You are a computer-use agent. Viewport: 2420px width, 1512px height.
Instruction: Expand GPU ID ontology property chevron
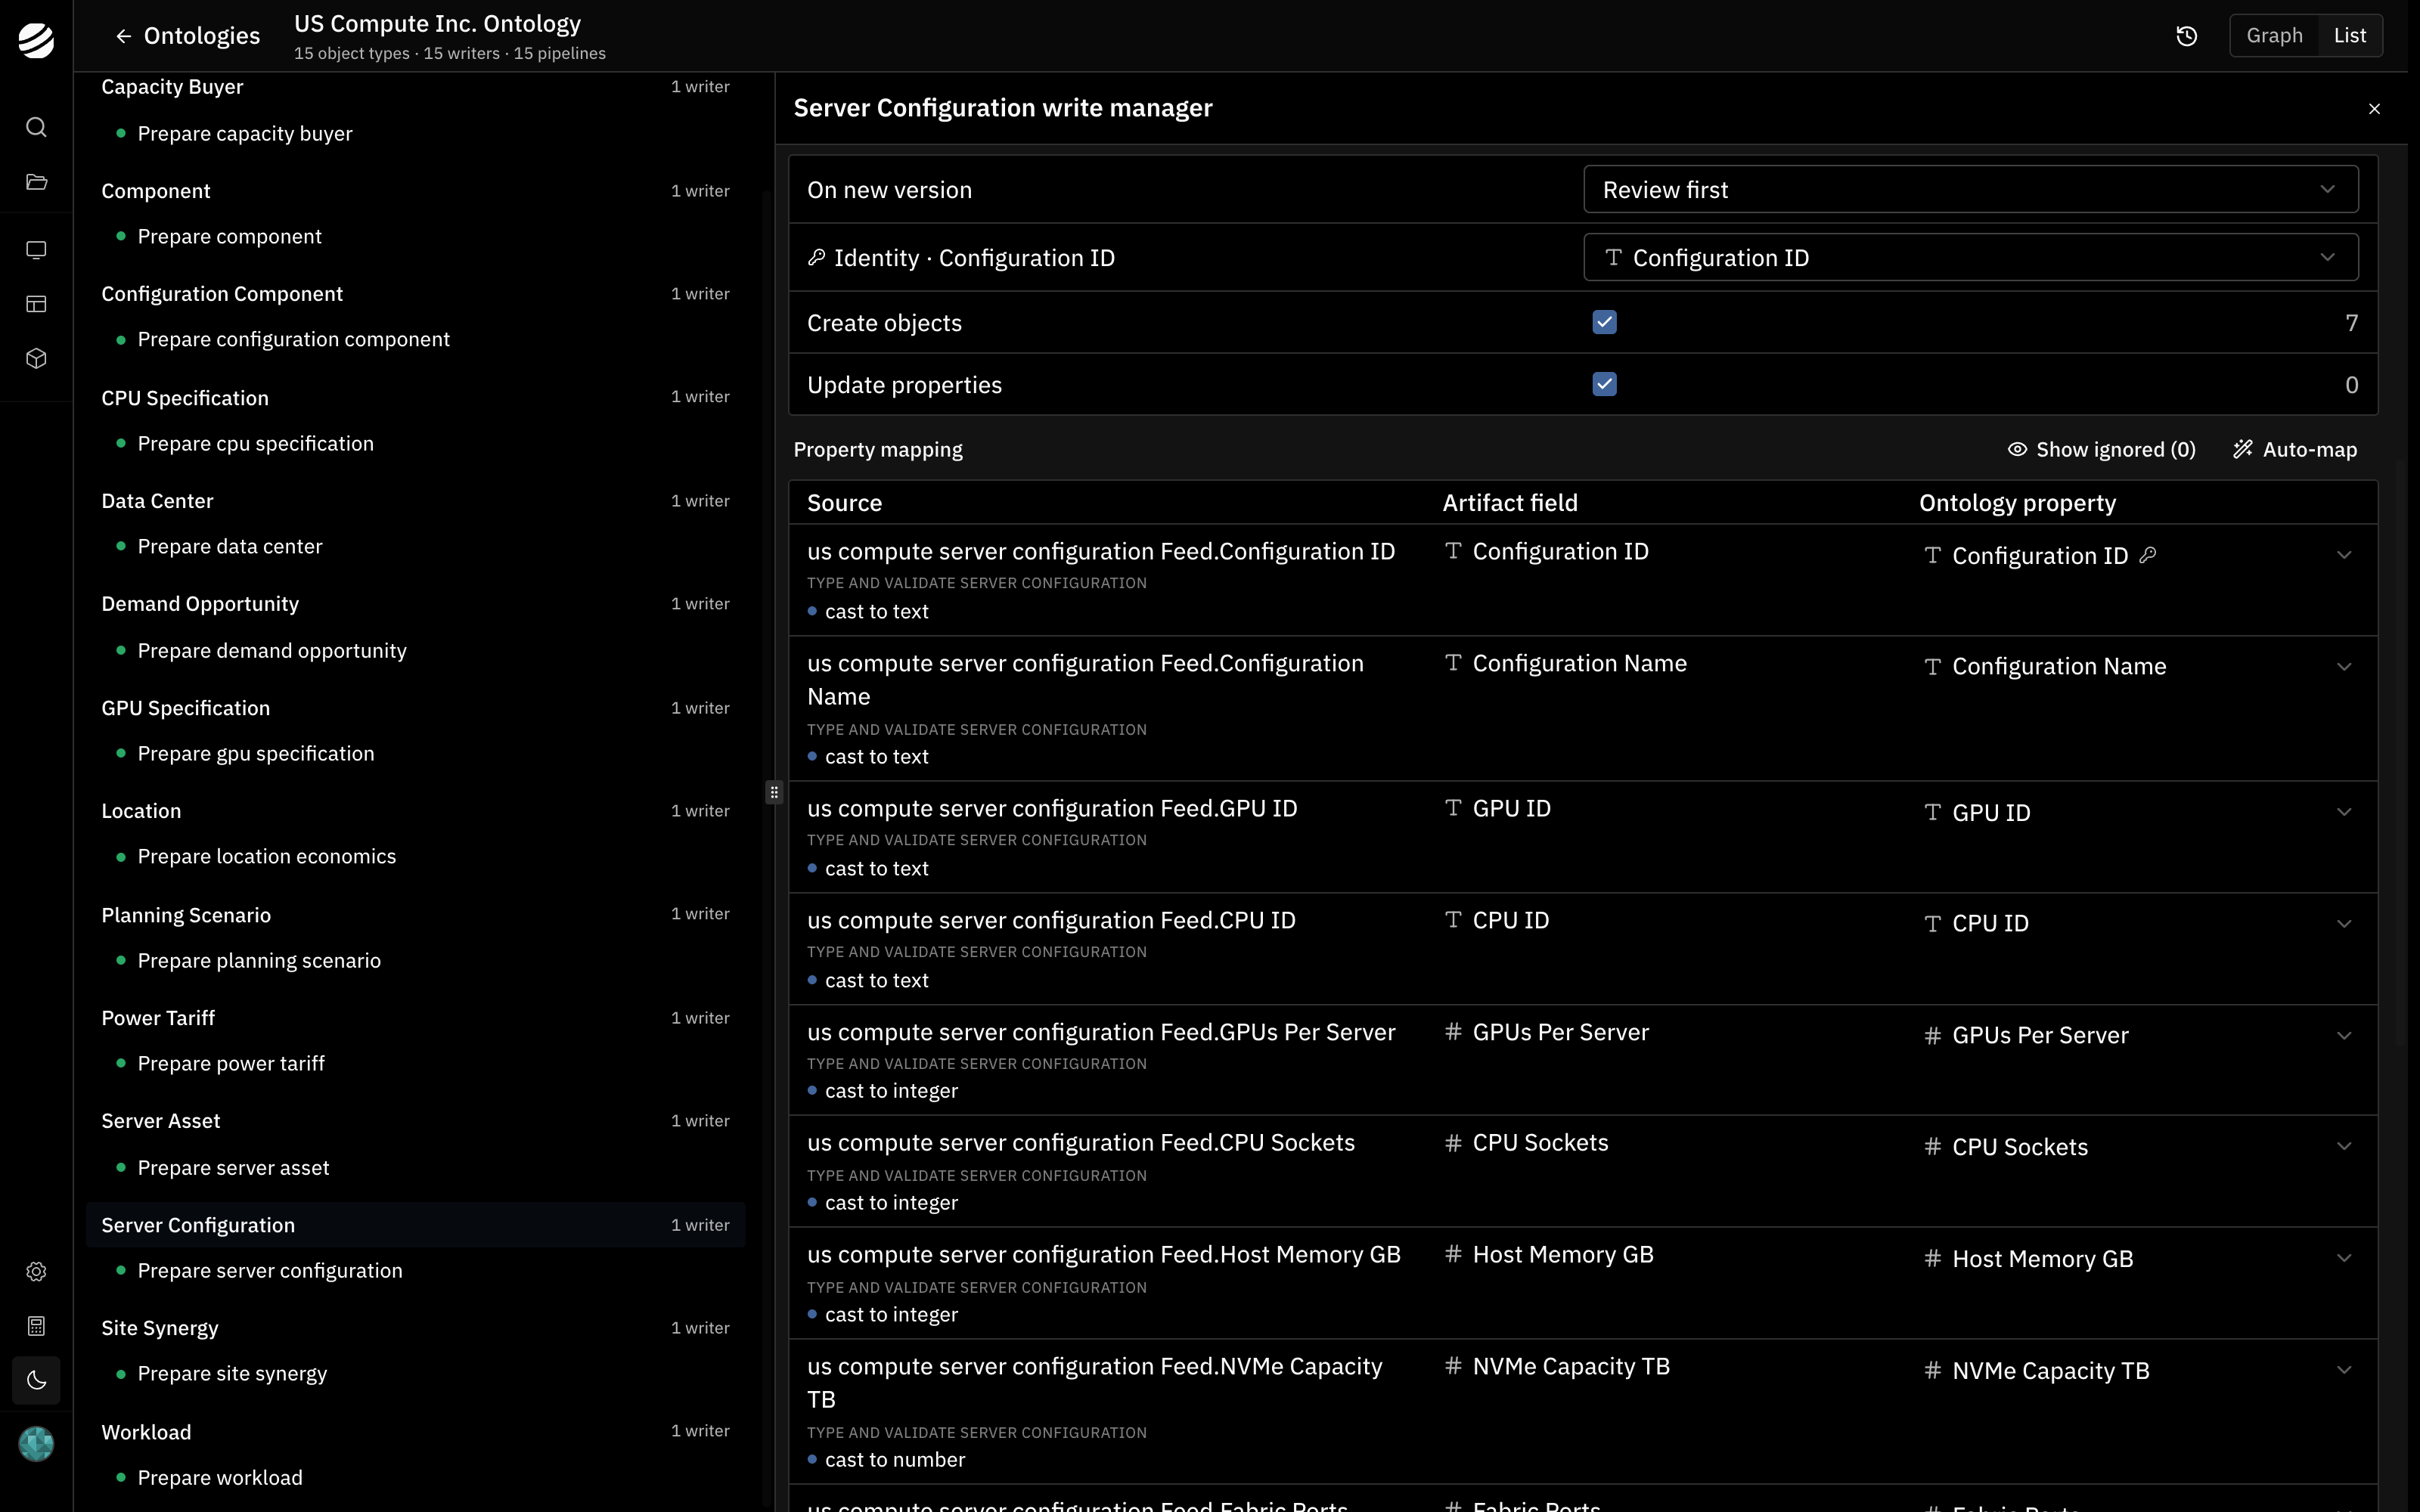2343,812
